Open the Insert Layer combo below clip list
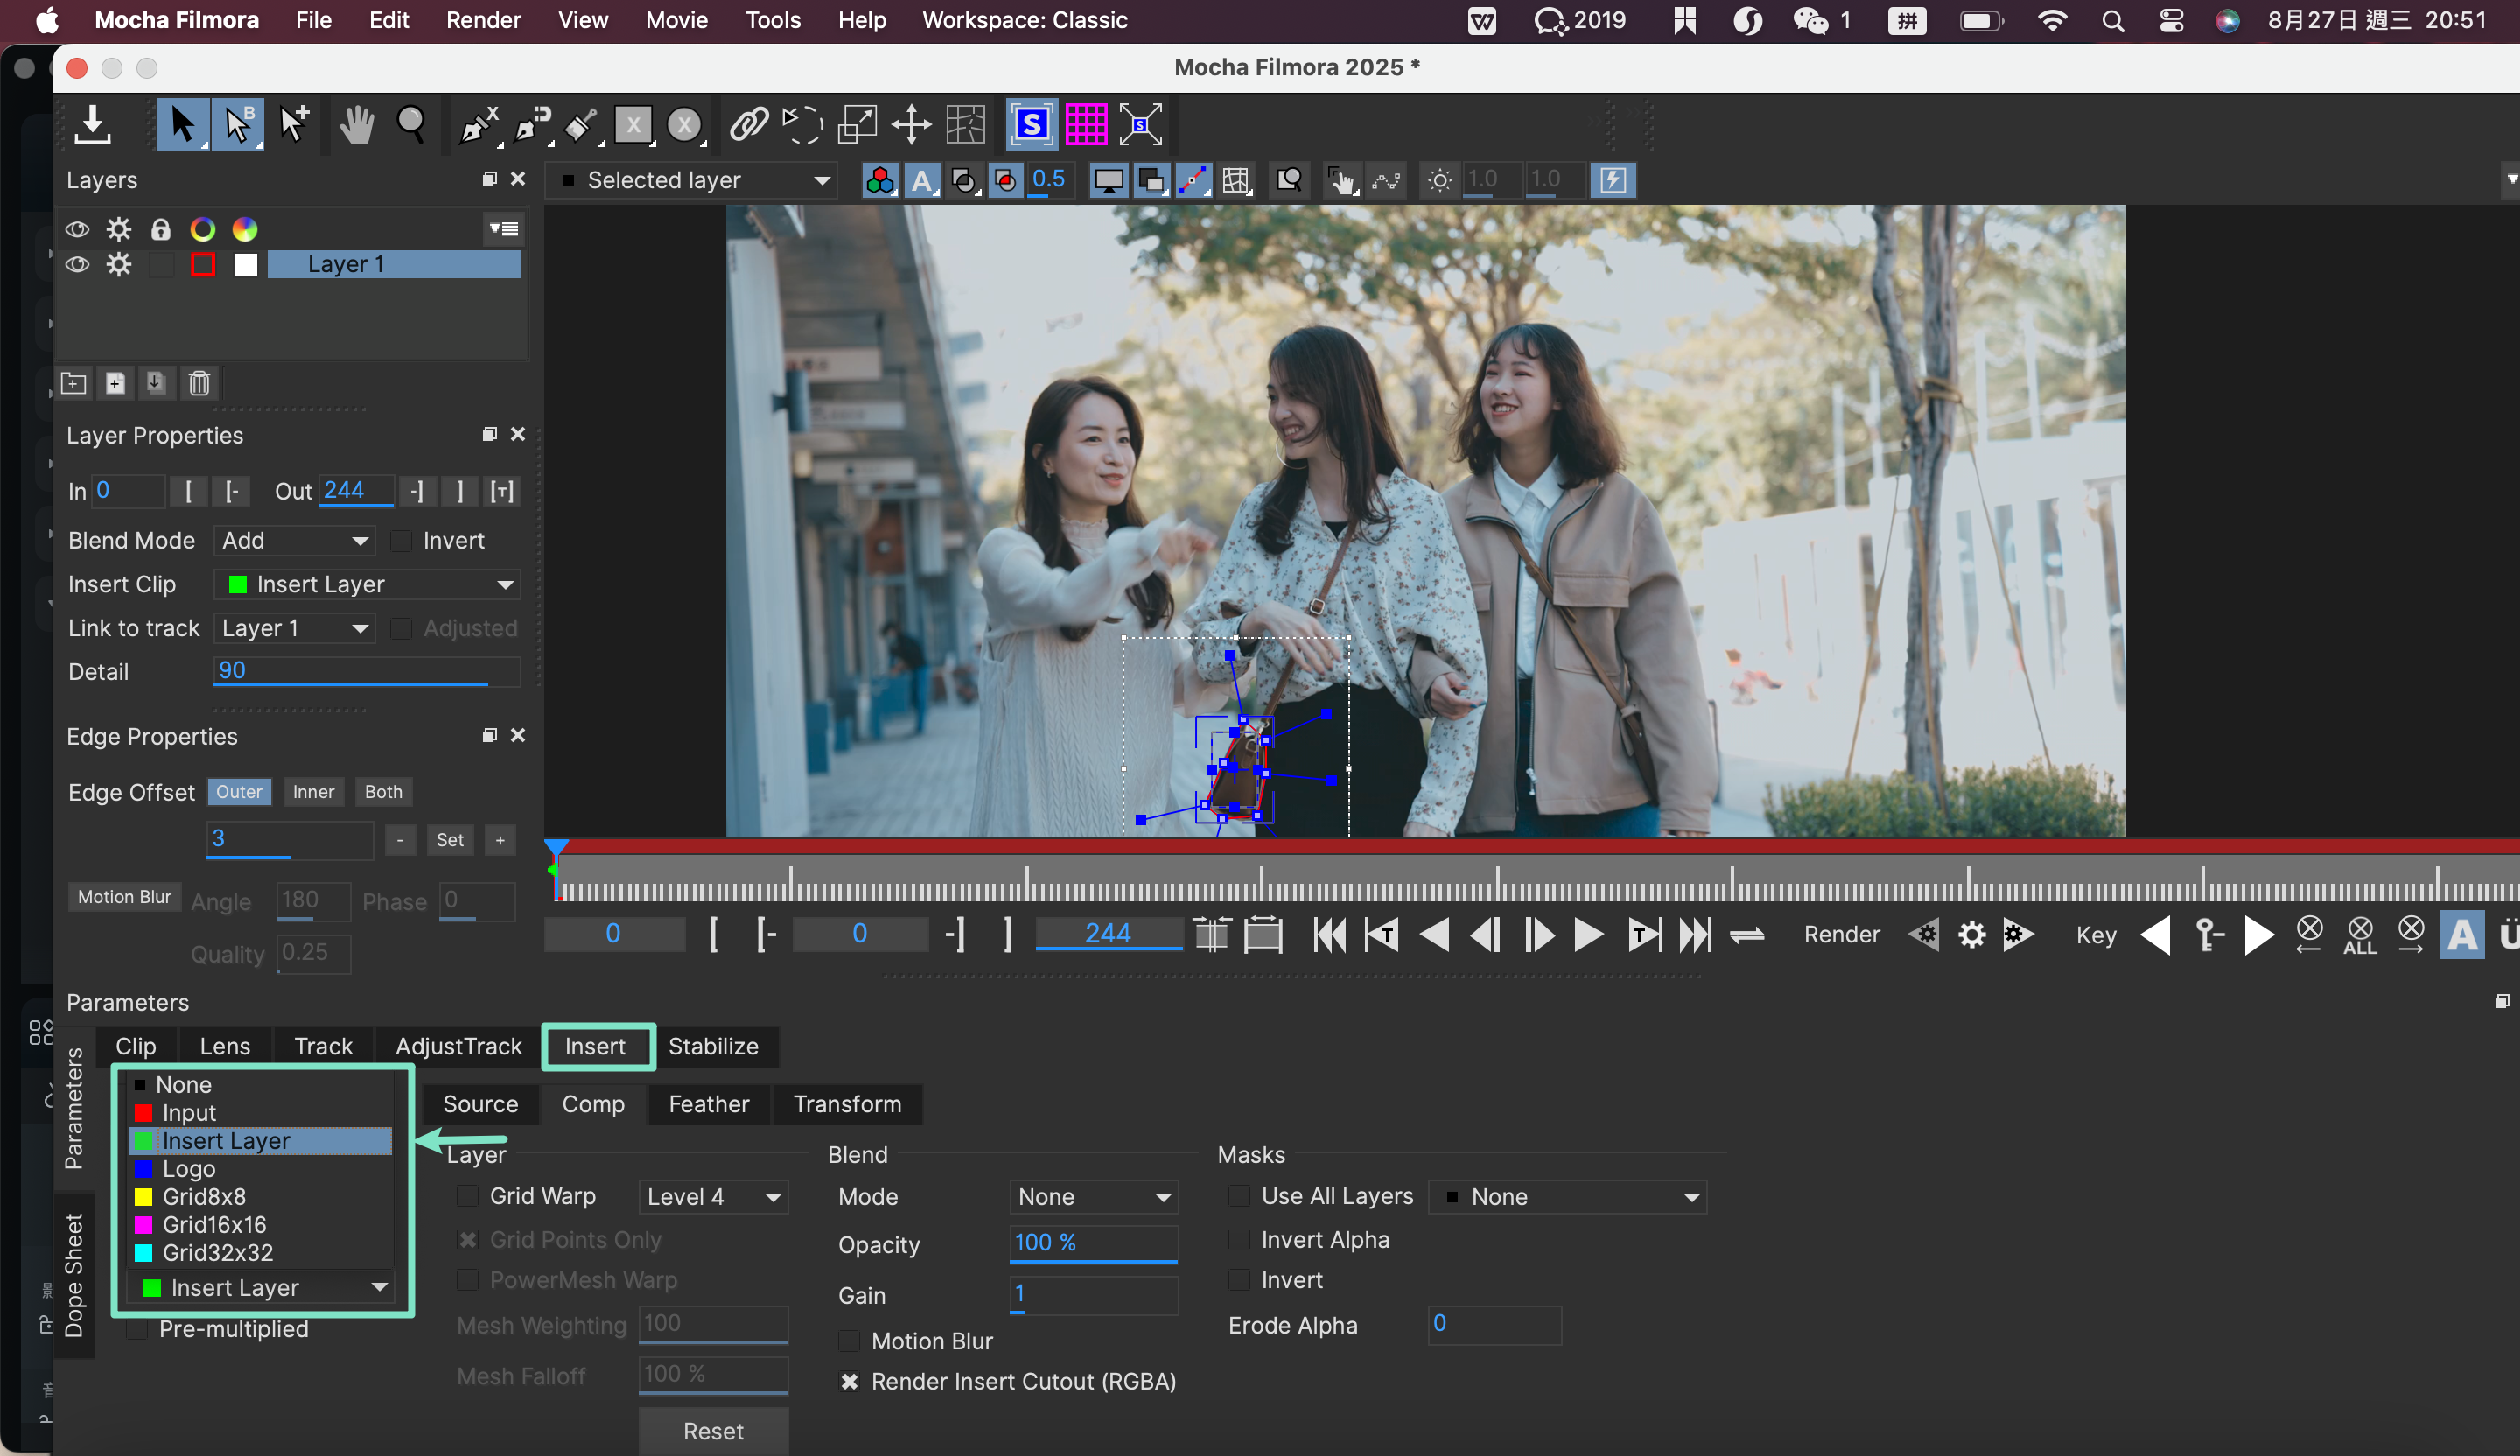 [261, 1288]
